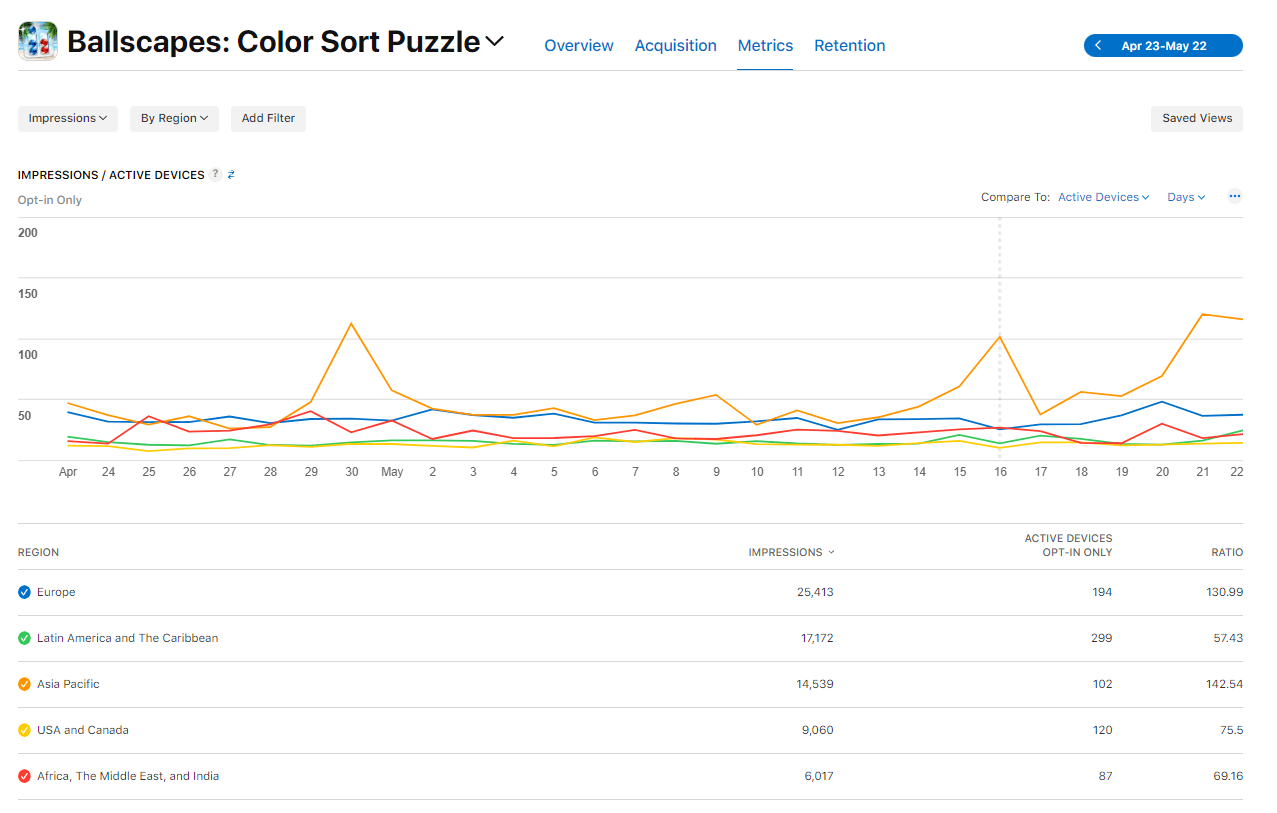
Task: Open the Impressions metric dropdown
Action: coord(68,118)
